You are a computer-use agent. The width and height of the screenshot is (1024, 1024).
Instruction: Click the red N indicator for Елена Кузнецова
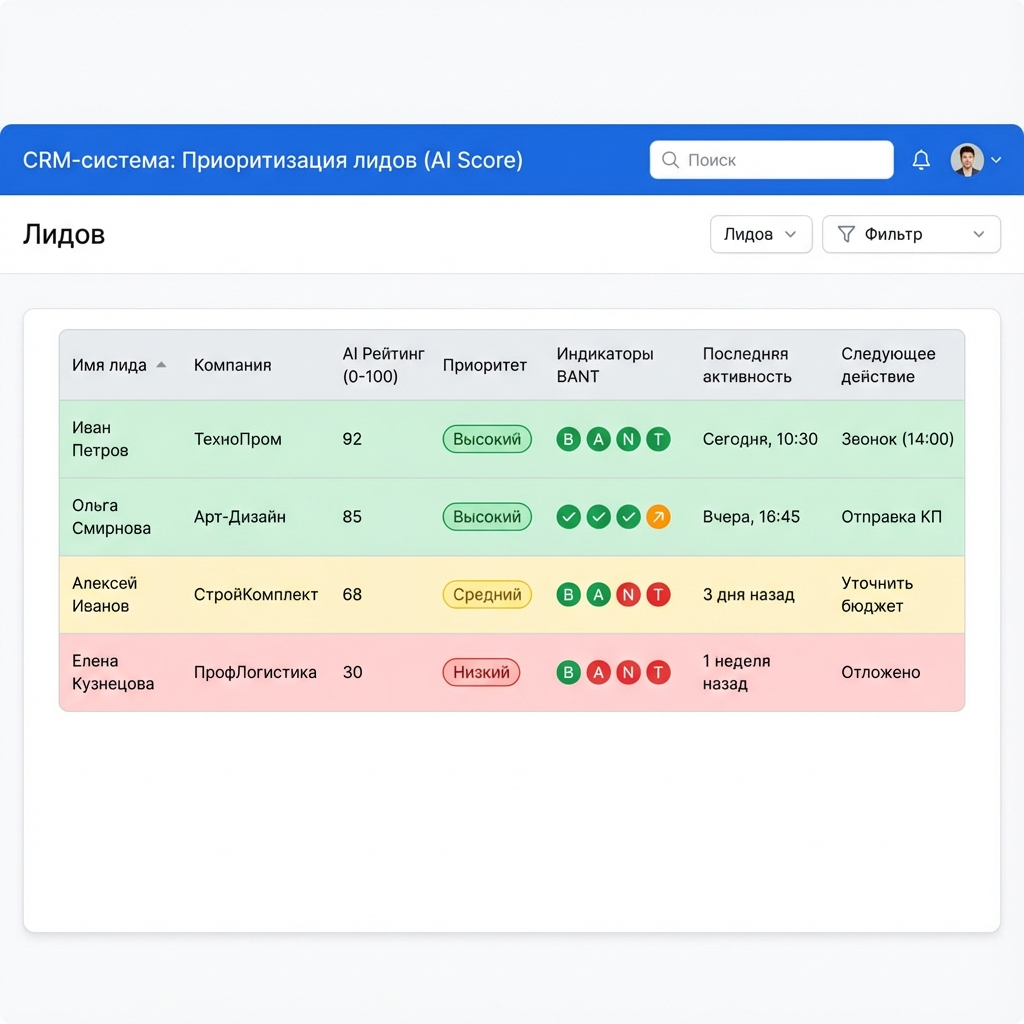click(628, 672)
